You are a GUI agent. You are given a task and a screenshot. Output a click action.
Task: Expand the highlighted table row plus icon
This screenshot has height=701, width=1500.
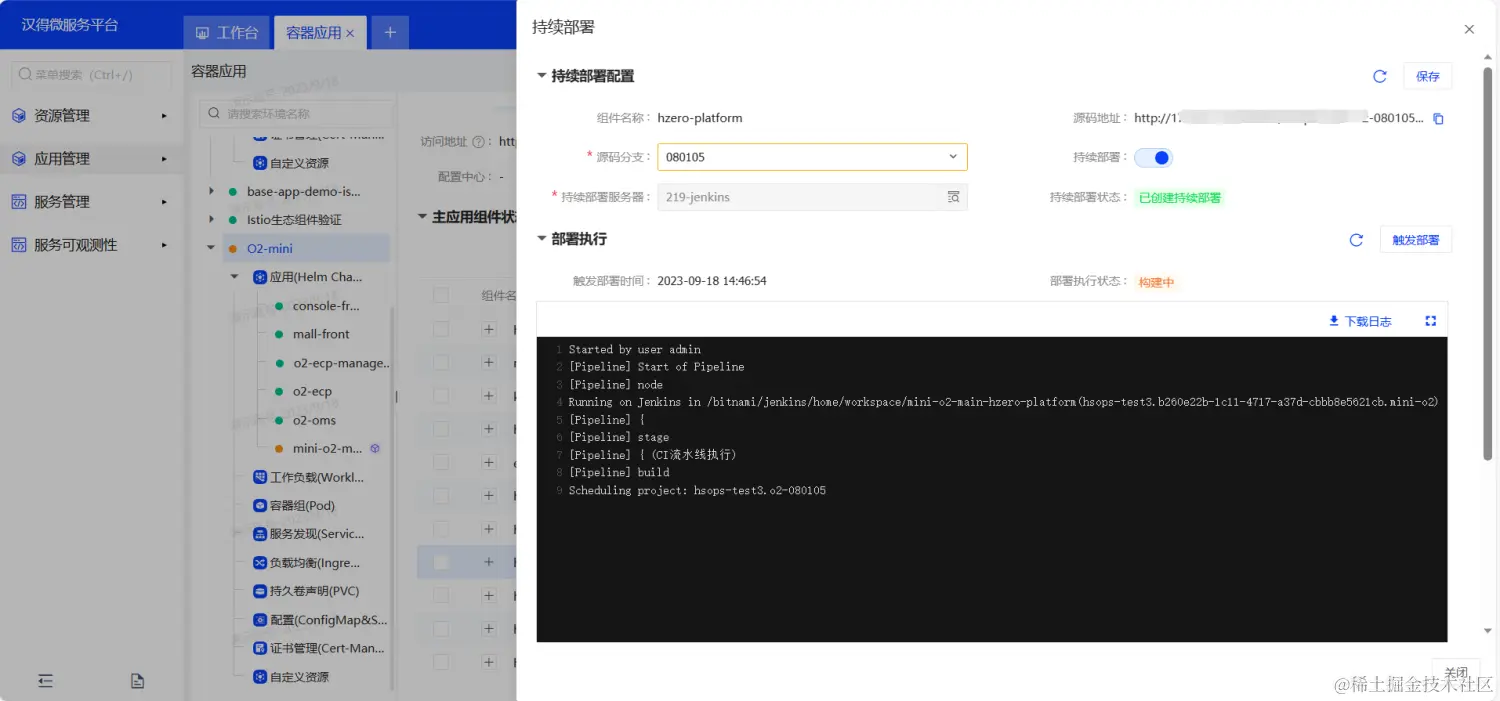point(489,562)
